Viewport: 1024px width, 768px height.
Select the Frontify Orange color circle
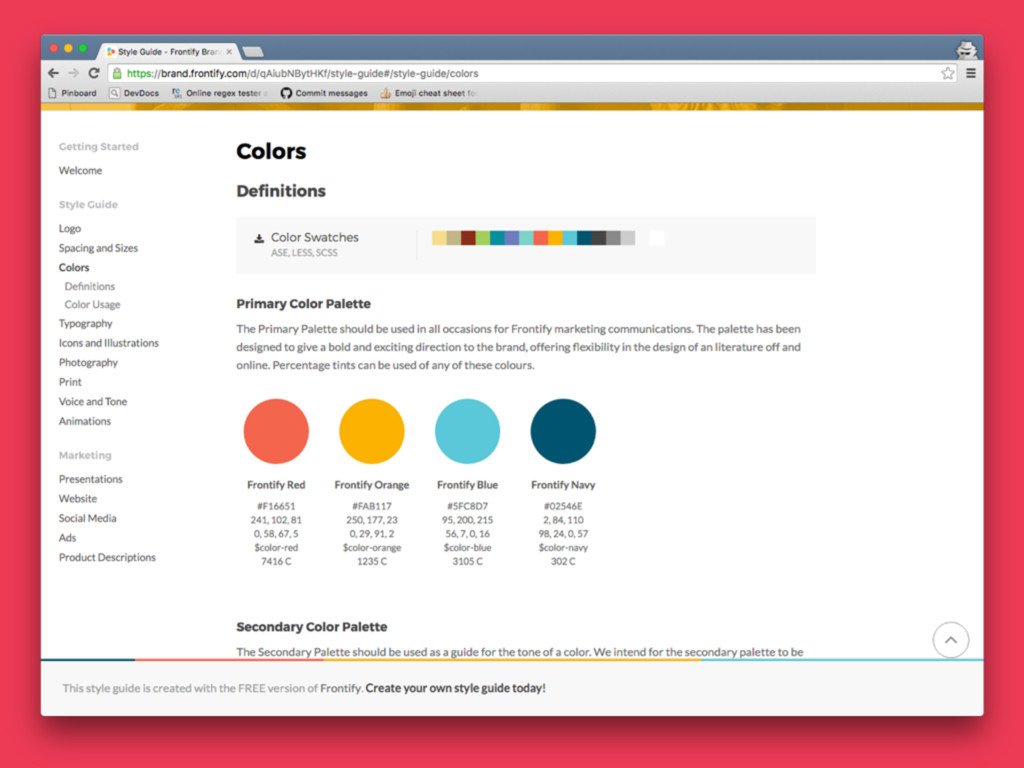[x=372, y=431]
